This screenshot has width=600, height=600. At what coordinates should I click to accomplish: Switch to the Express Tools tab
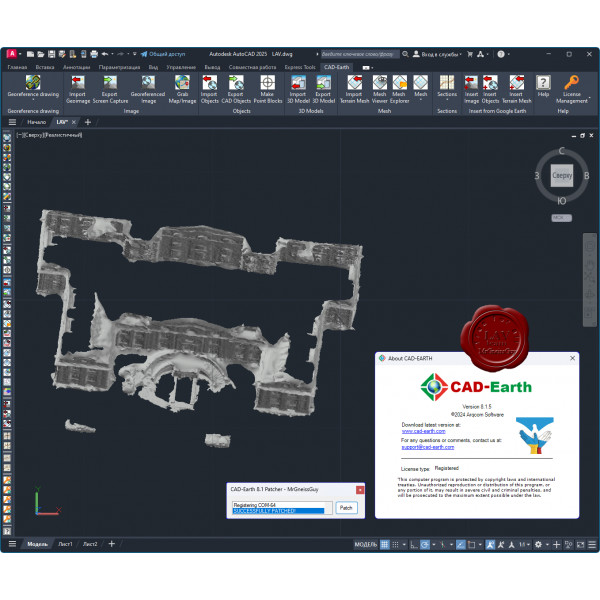click(x=300, y=67)
